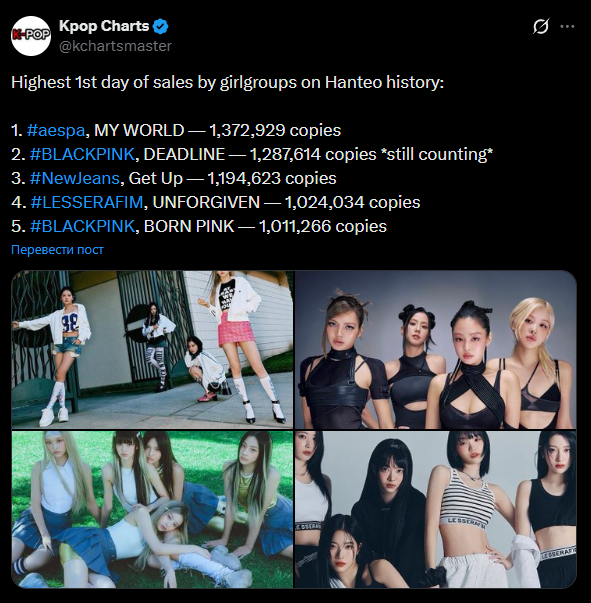Open the #LESSERAFIM hashtag
The height and width of the screenshot is (603, 591).
click(87, 202)
